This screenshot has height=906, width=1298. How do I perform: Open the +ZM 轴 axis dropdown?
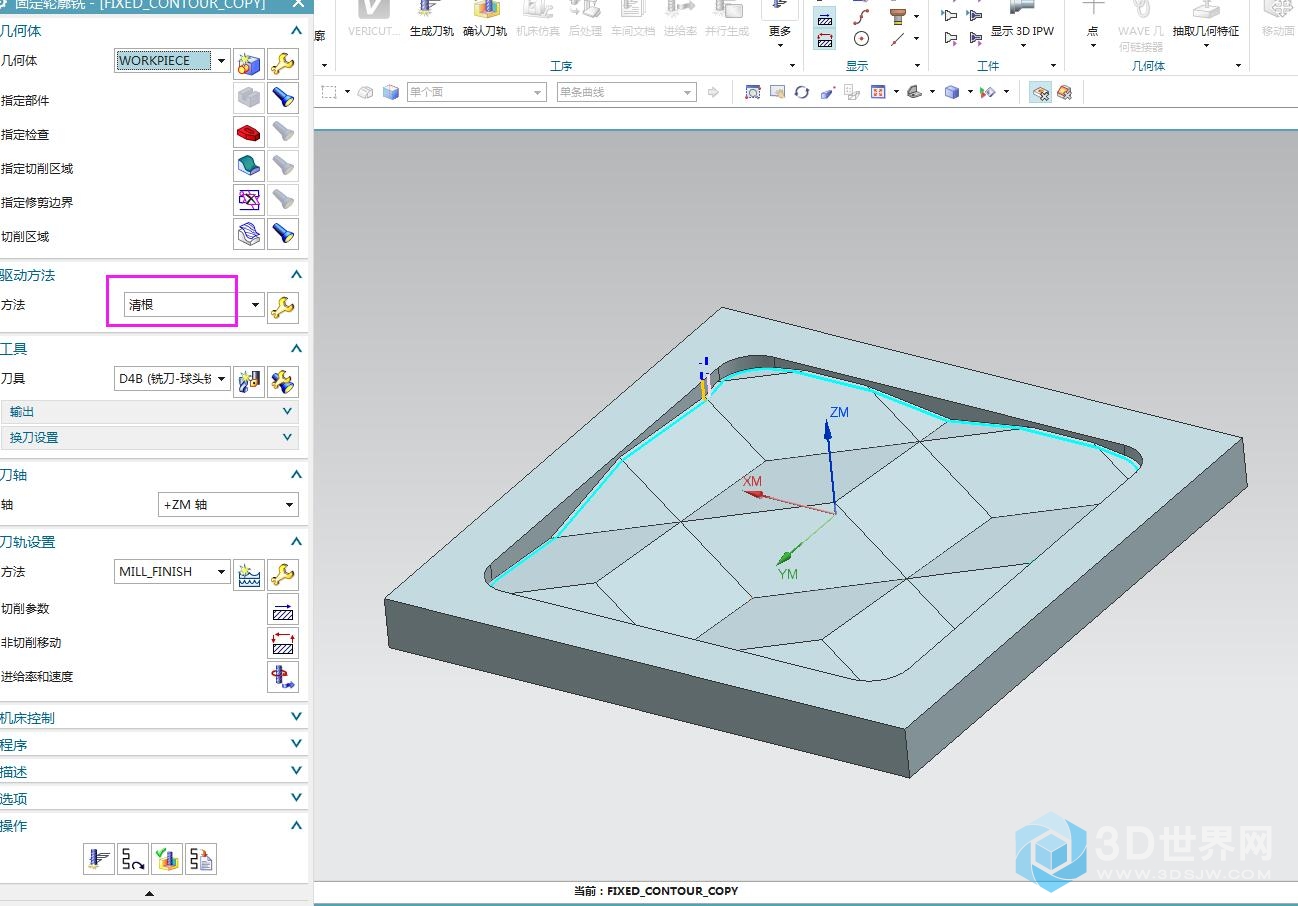click(x=290, y=505)
